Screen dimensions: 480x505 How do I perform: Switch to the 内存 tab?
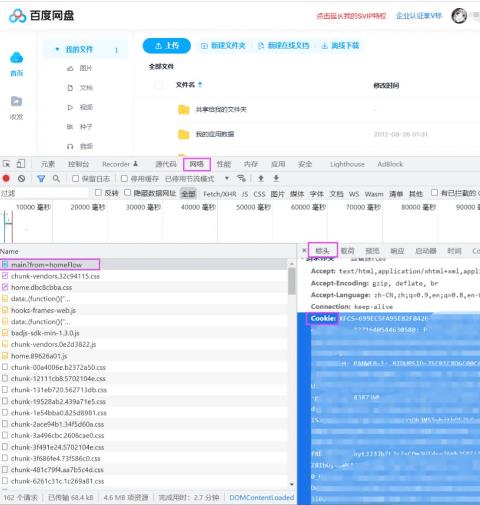(x=251, y=164)
